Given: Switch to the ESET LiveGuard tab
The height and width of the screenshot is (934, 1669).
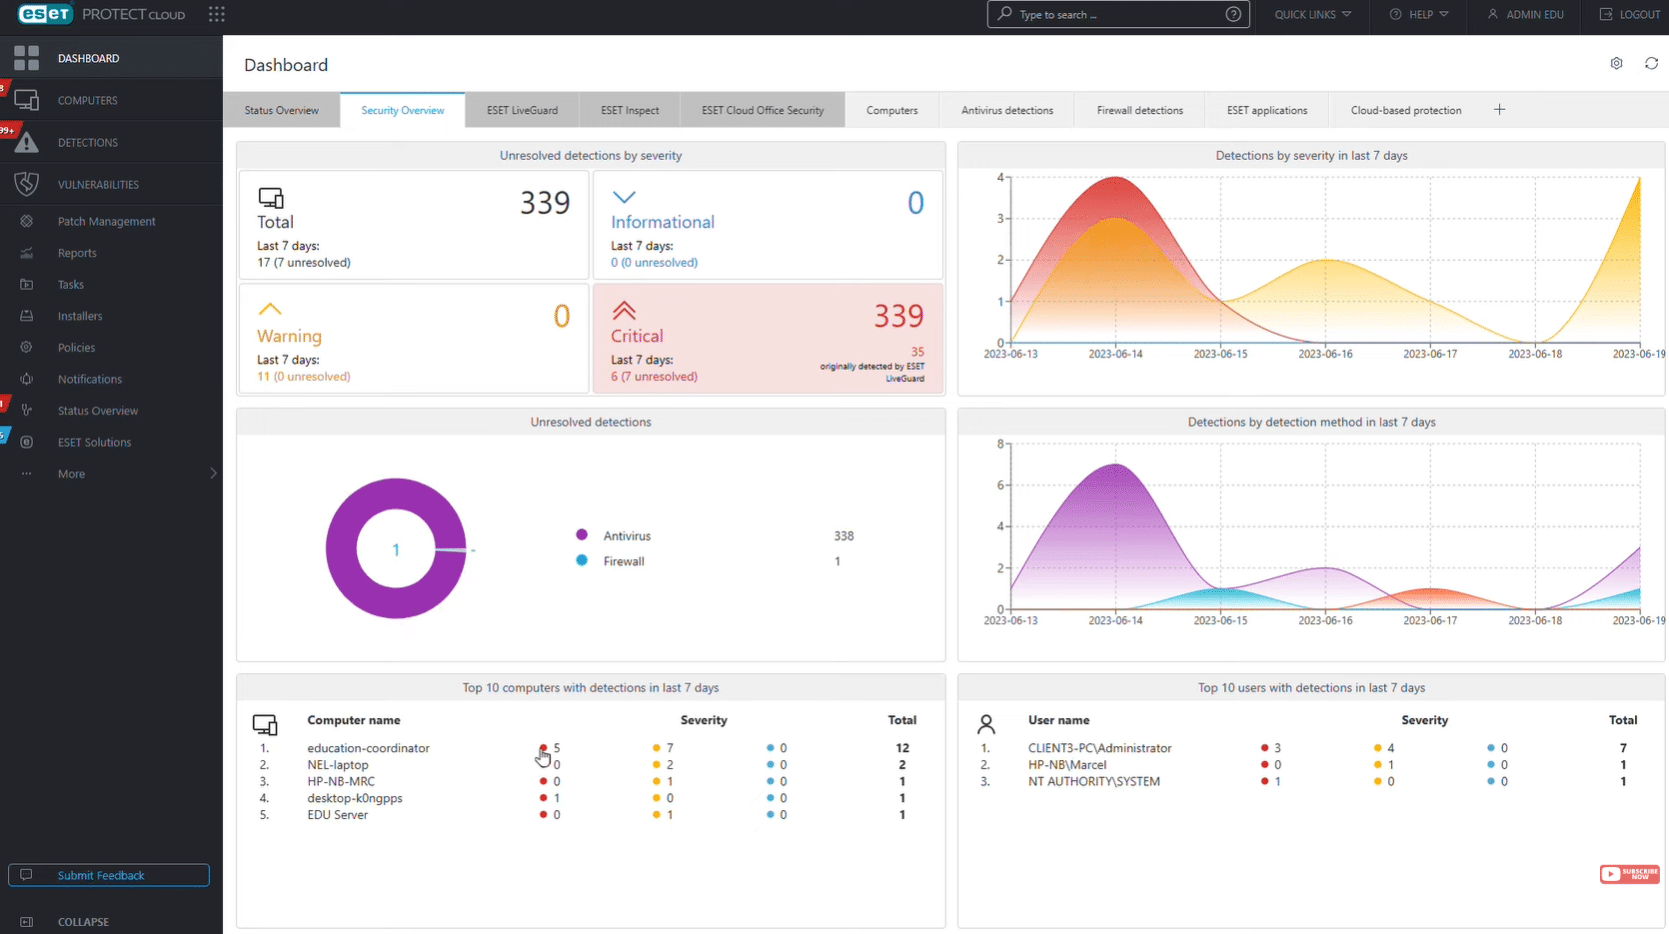Looking at the screenshot, I should (522, 110).
